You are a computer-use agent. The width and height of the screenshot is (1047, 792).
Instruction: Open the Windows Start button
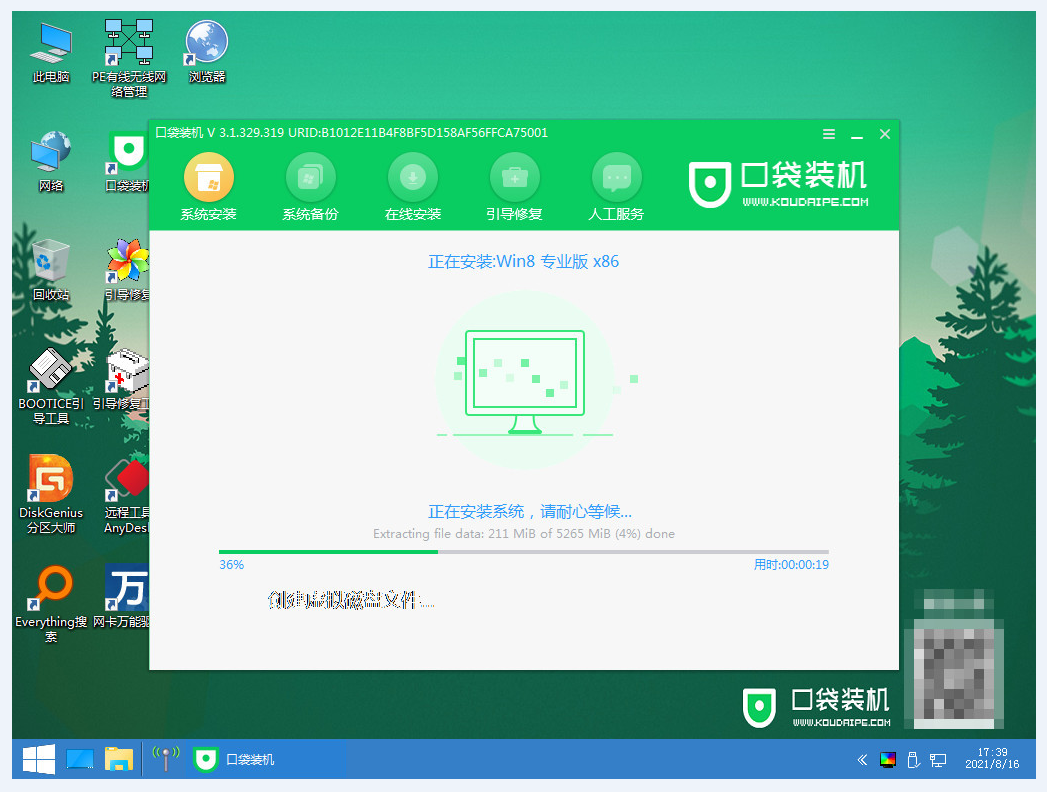point(39,760)
